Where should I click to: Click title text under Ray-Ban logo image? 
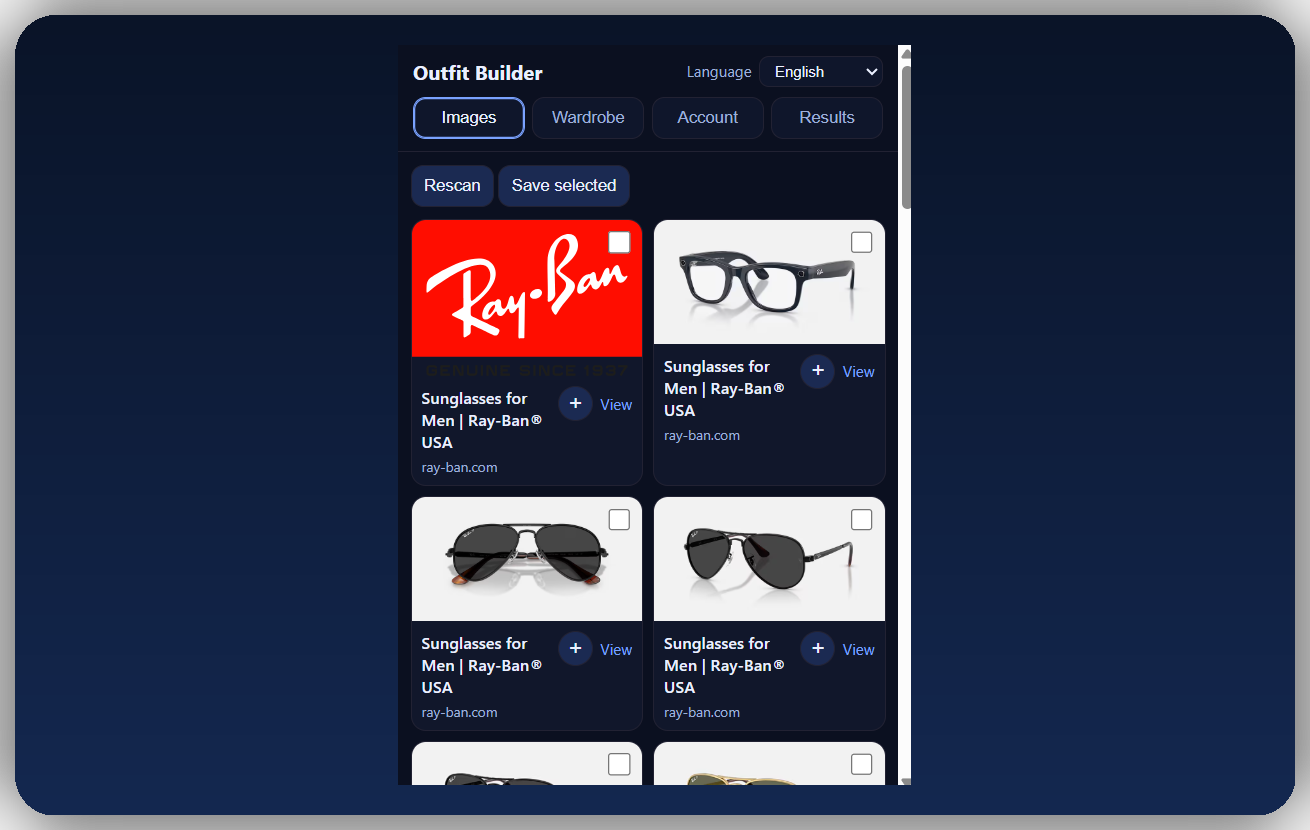pyautogui.click(x=483, y=421)
